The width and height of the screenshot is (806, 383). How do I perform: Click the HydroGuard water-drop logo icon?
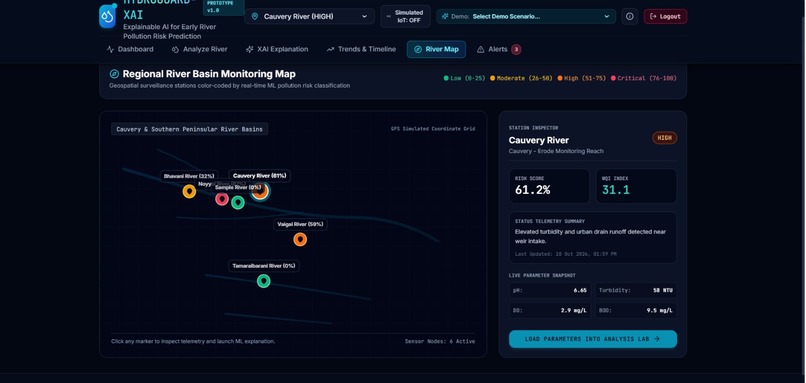(107, 16)
